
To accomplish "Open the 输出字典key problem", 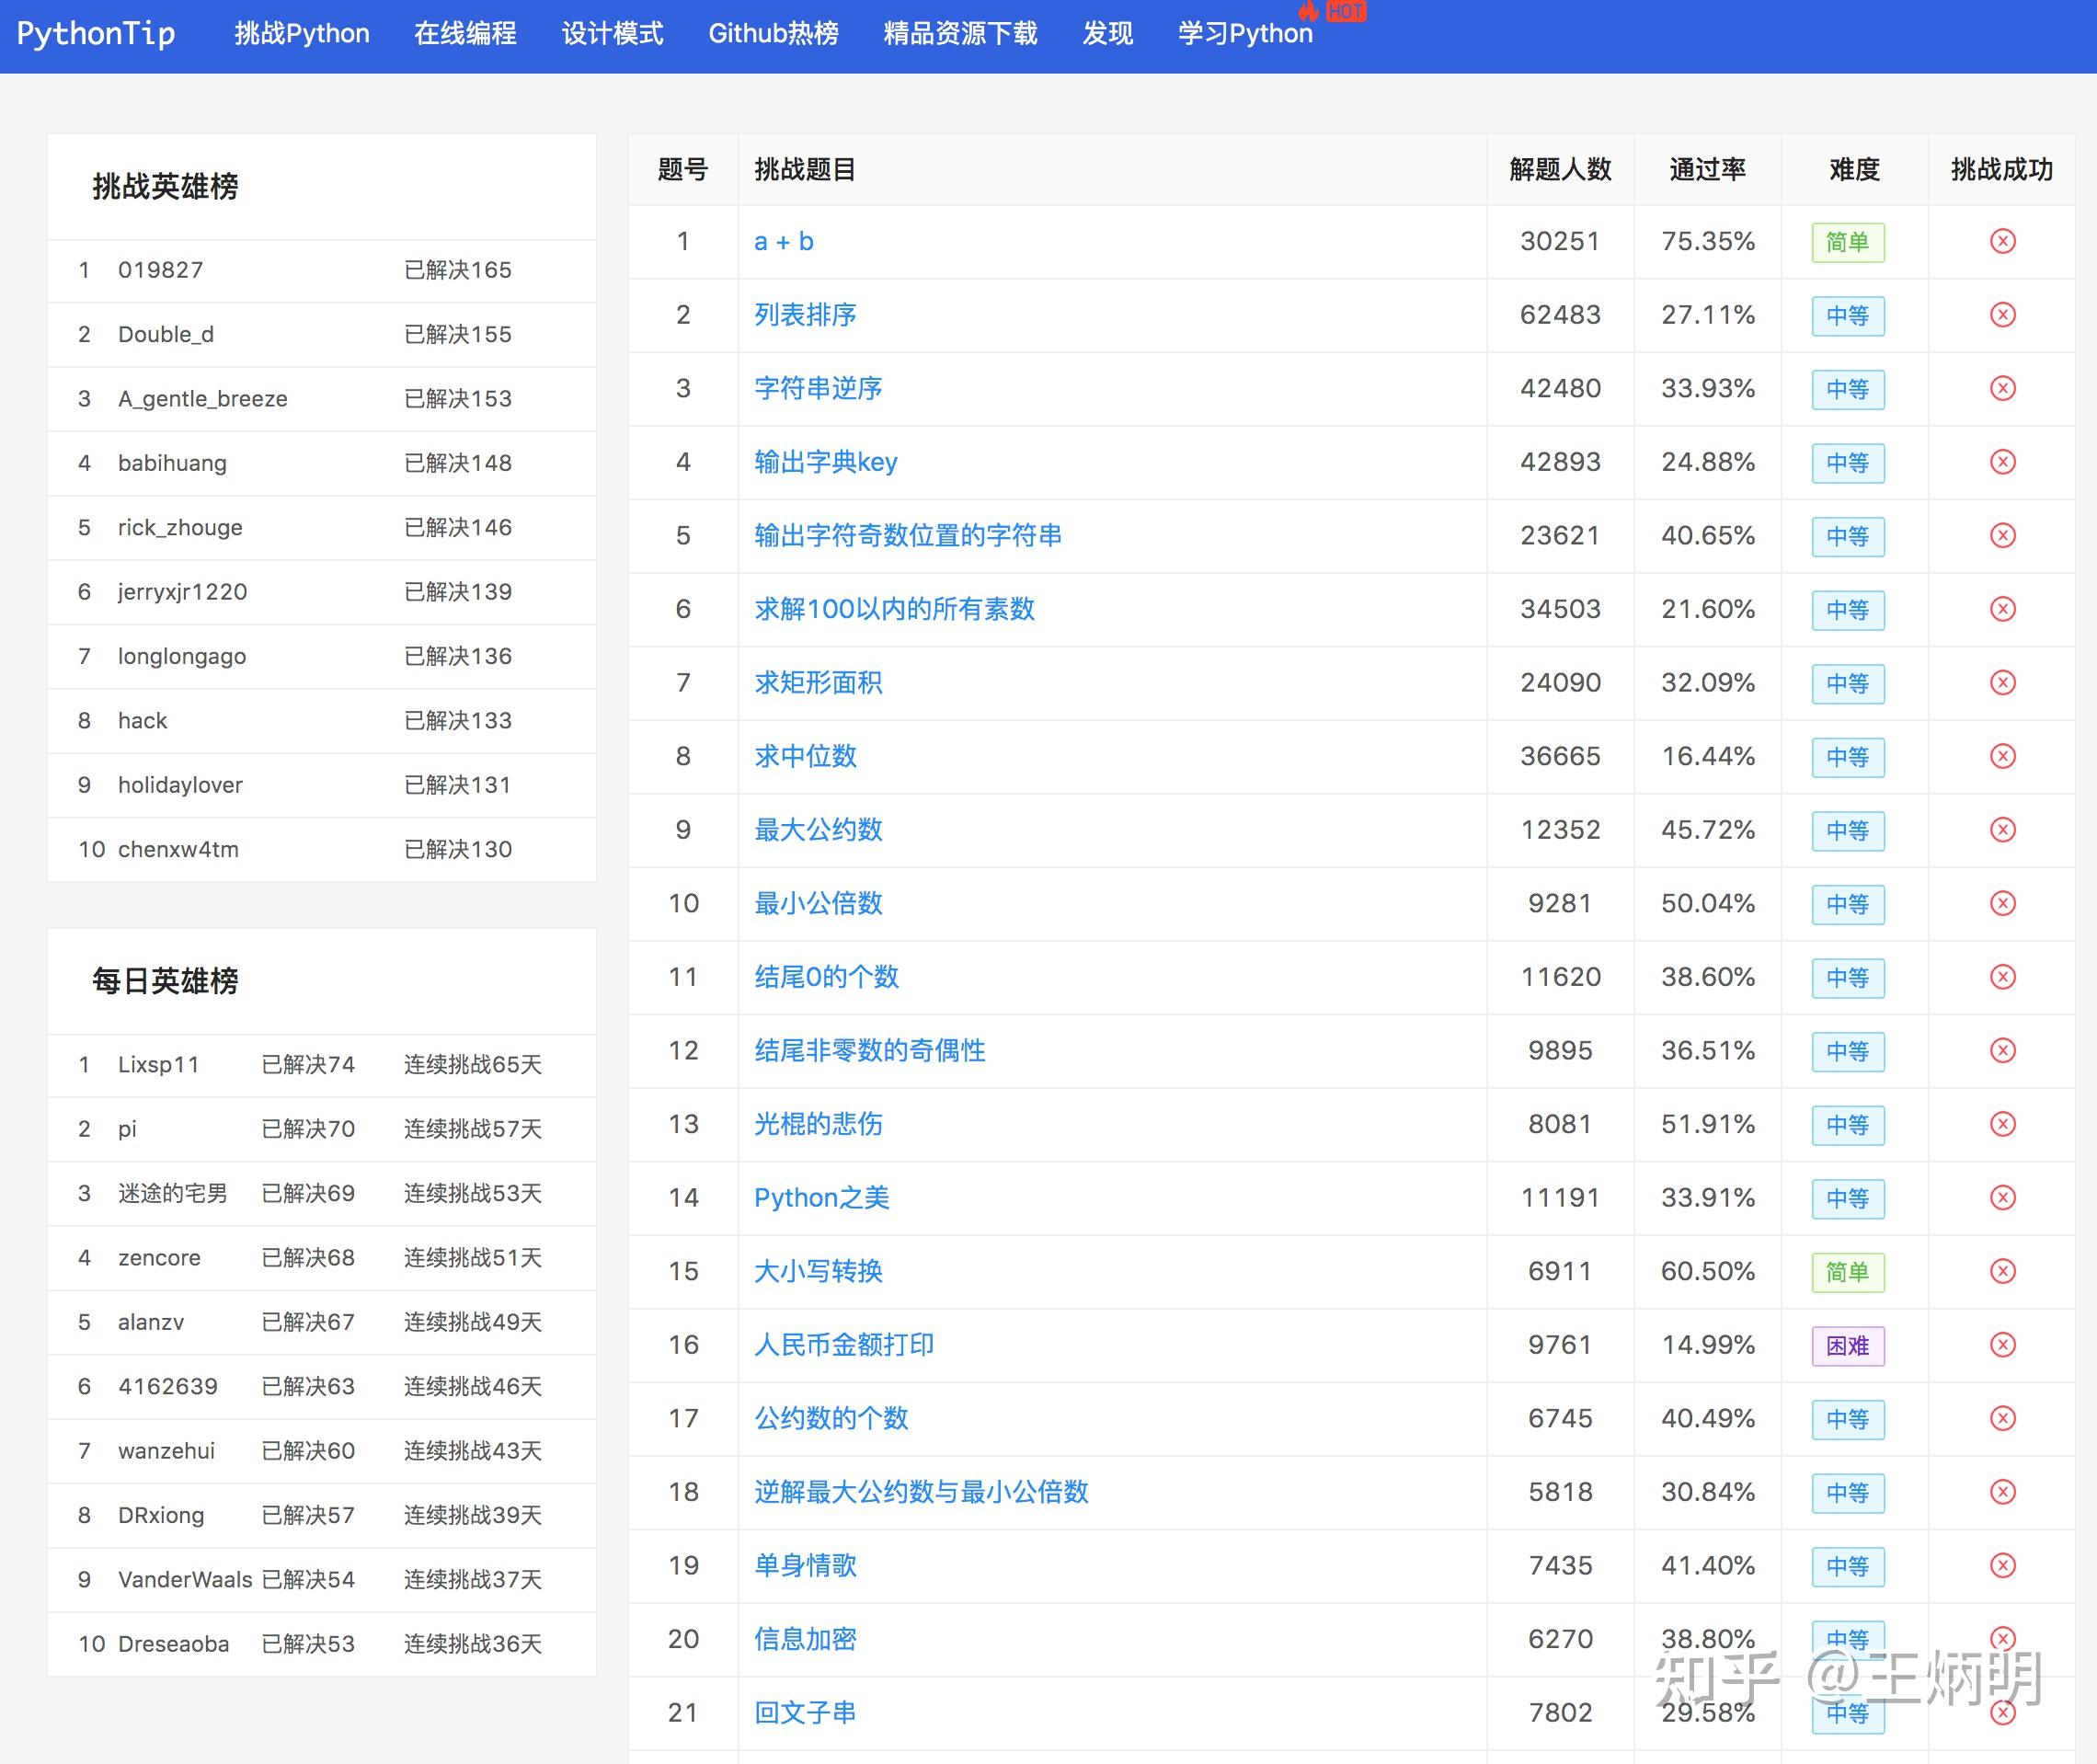I will (x=825, y=462).
